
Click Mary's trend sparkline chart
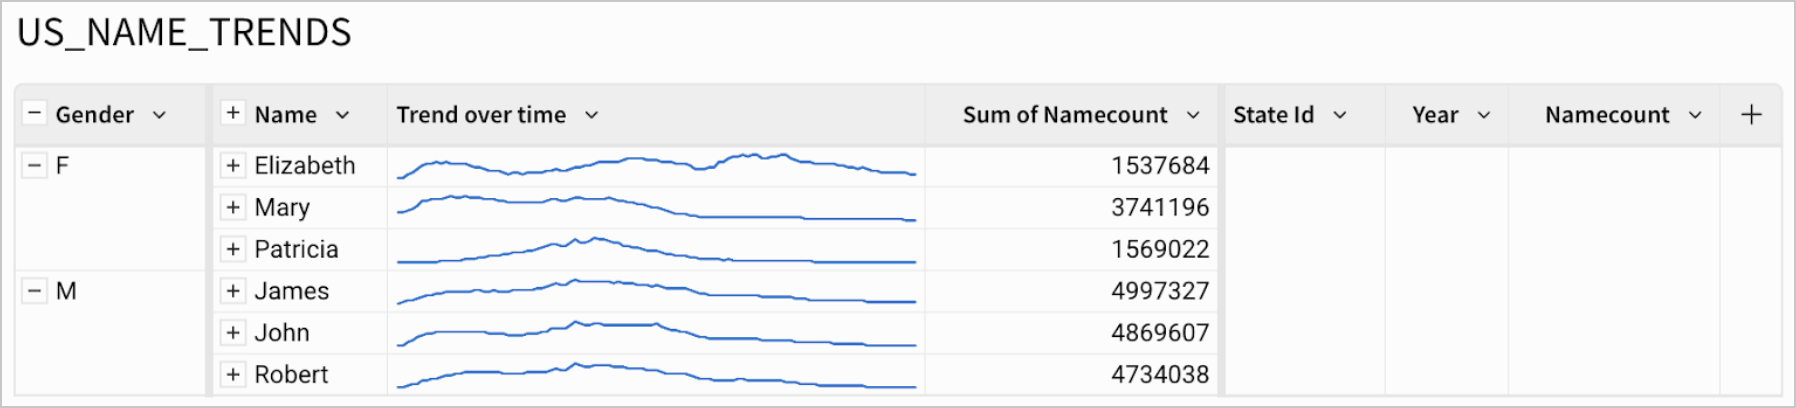[x=656, y=207]
